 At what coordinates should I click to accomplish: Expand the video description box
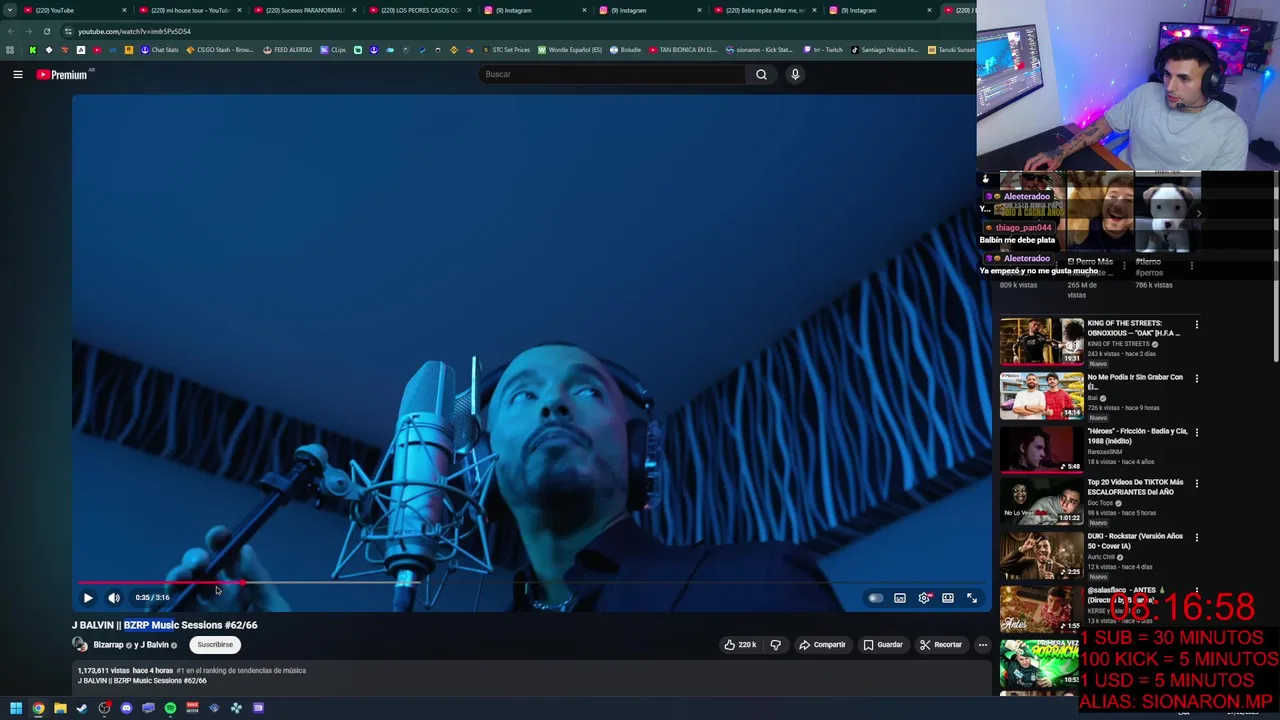tap(530, 676)
